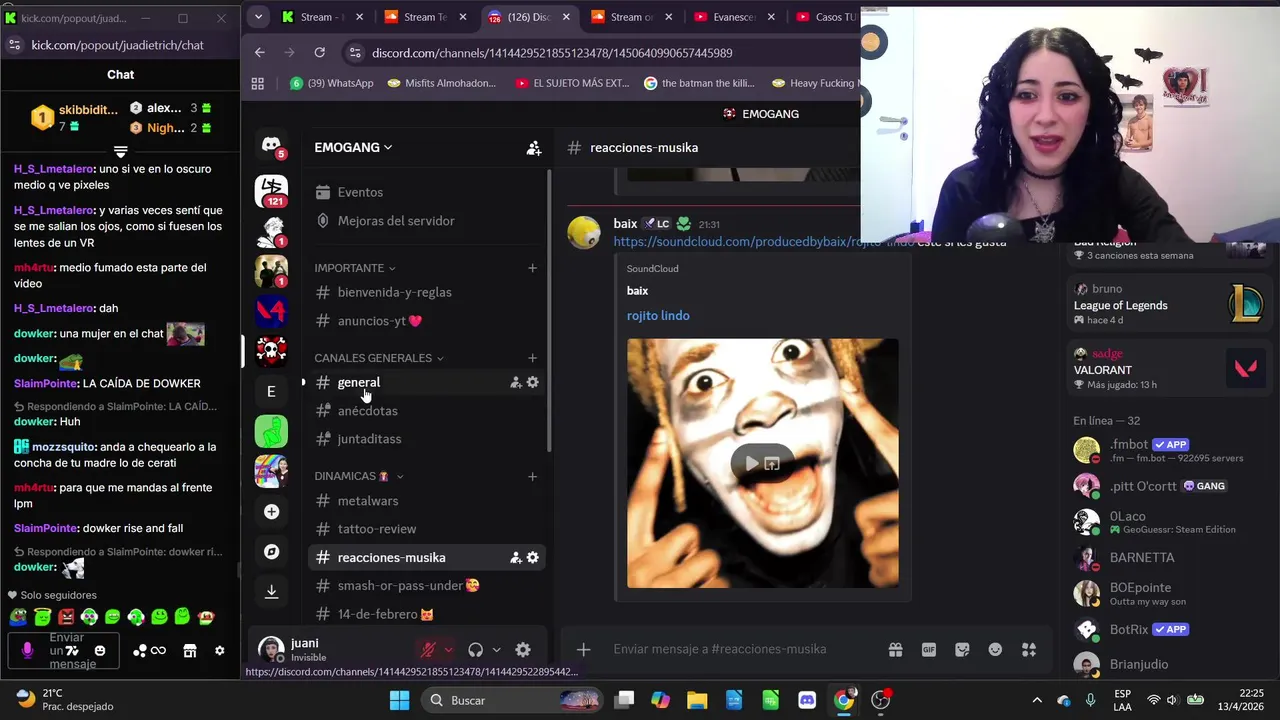Click the rojito lindo title link
The image size is (1280, 720).
(x=658, y=316)
